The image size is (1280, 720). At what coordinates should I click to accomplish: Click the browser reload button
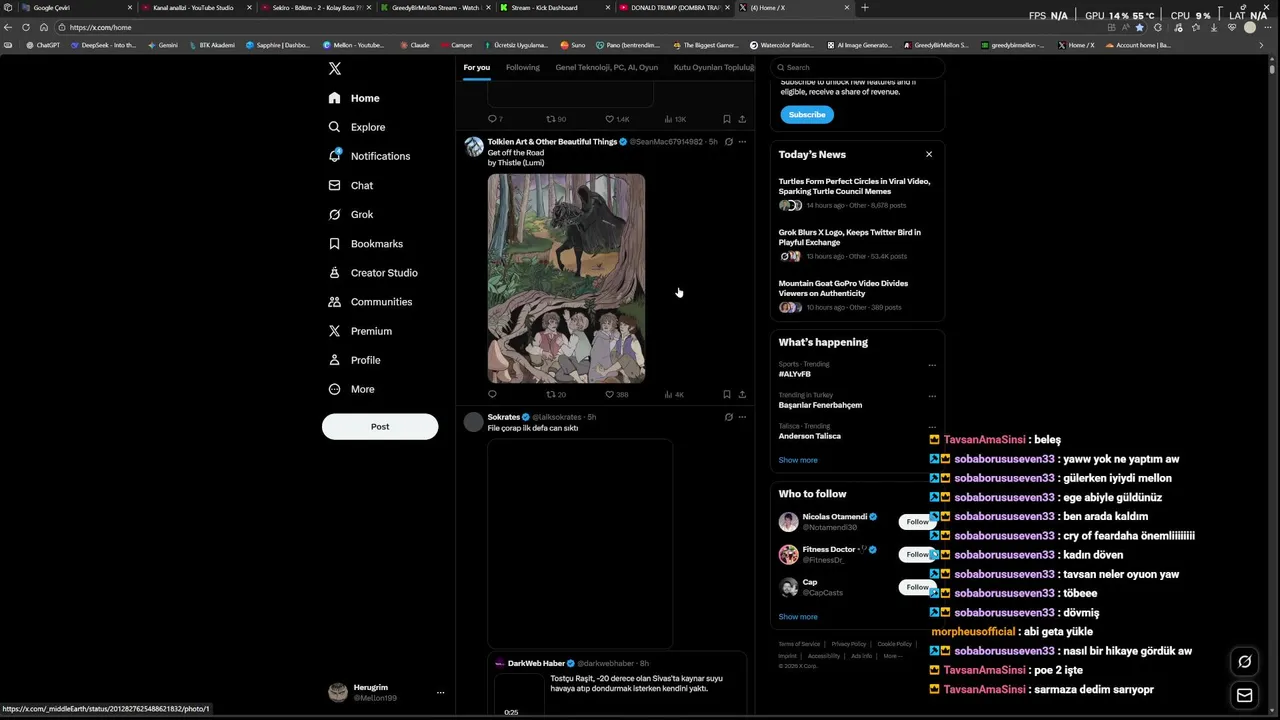[x=26, y=27]
